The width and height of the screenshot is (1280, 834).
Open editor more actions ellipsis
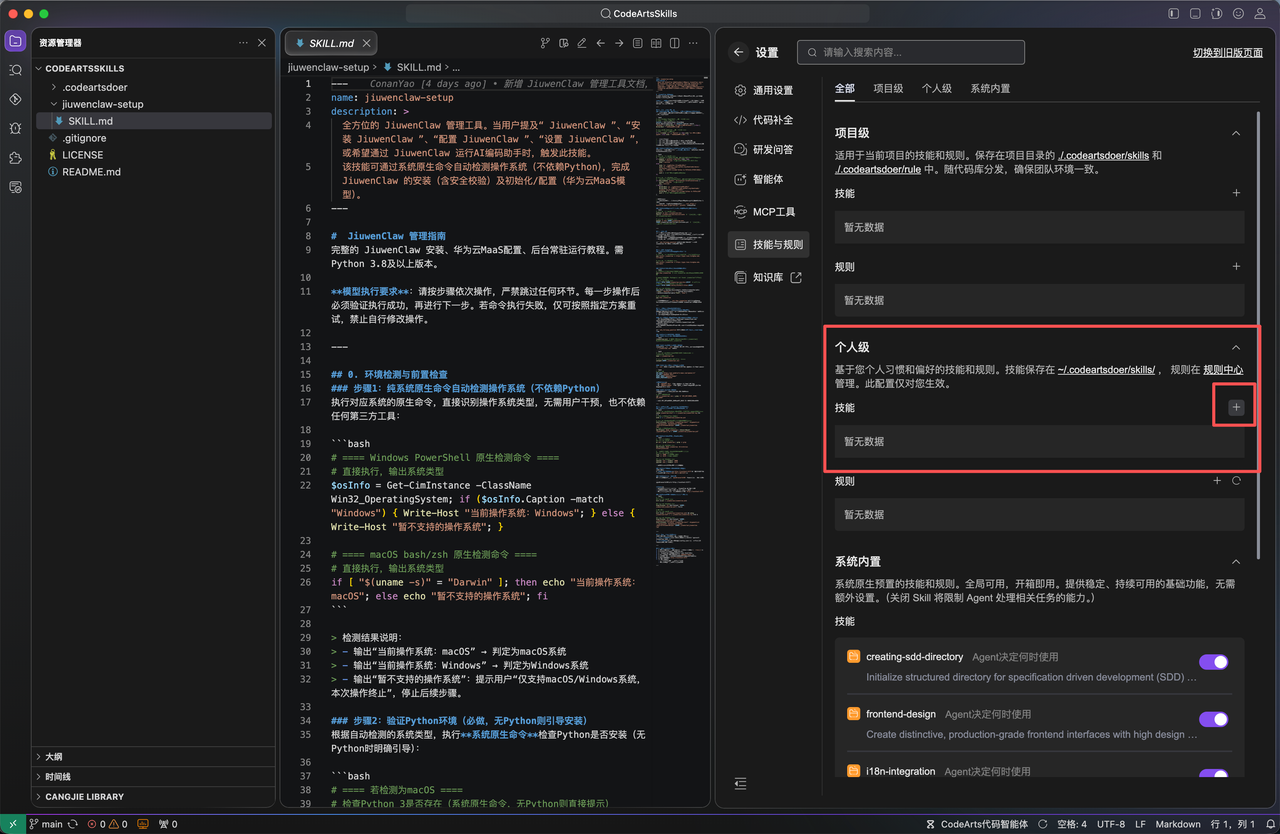tap(693, 43)
